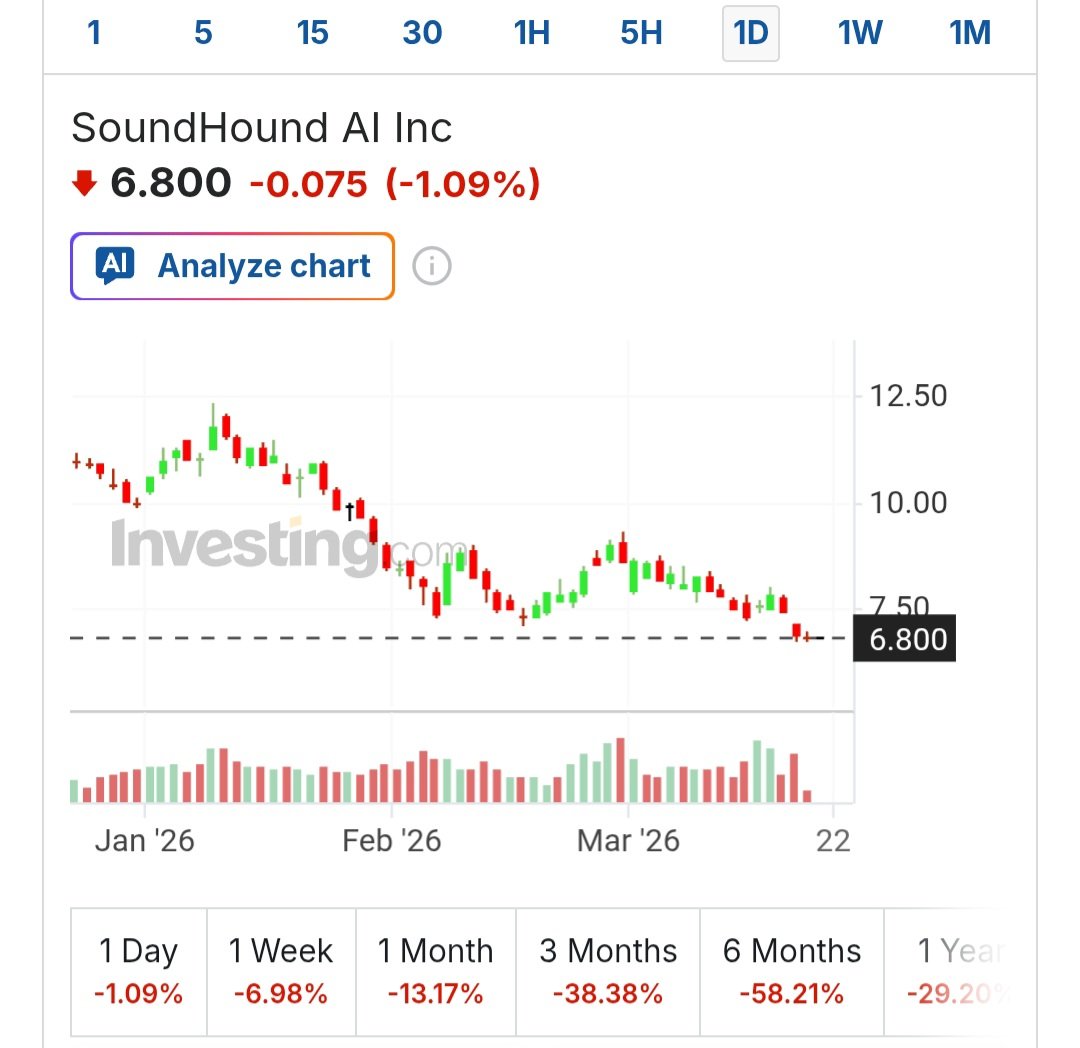This screenshot has width=1080, height=1048.
Task: Open the info tooltip beside Analyze chart
Action: [430, 266]
